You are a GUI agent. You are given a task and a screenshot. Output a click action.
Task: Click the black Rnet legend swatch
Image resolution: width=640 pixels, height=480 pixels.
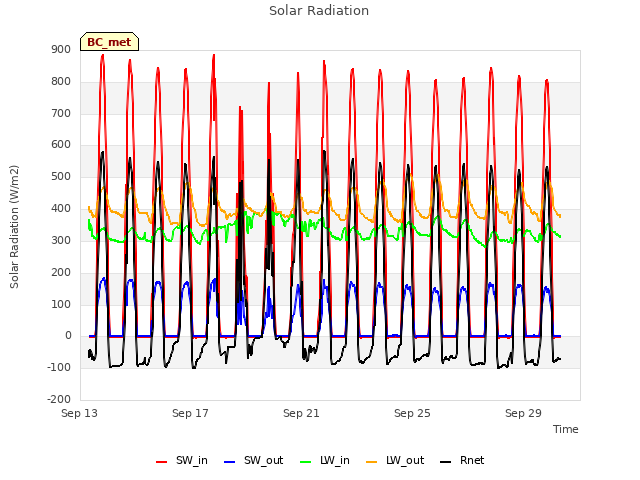tap(446, 462)
